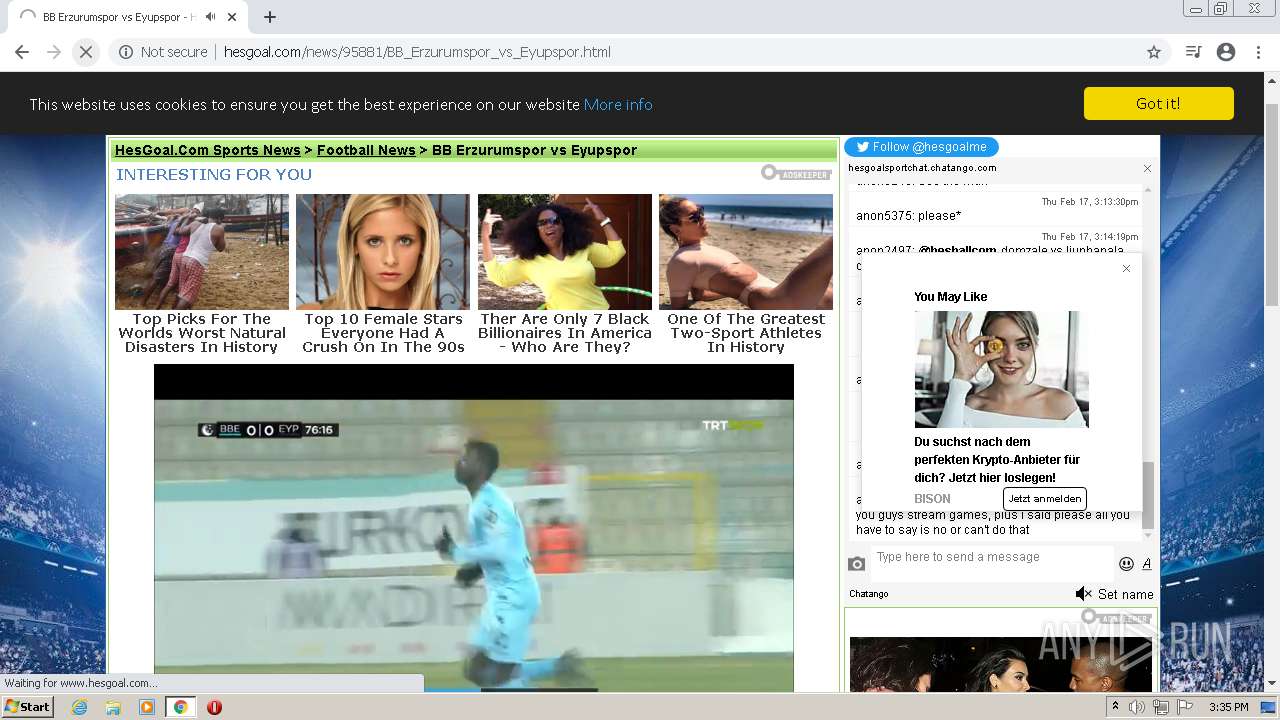Open the red Opera taskbar icon
The image size is (1280, 720).
[x=214, y=707]
